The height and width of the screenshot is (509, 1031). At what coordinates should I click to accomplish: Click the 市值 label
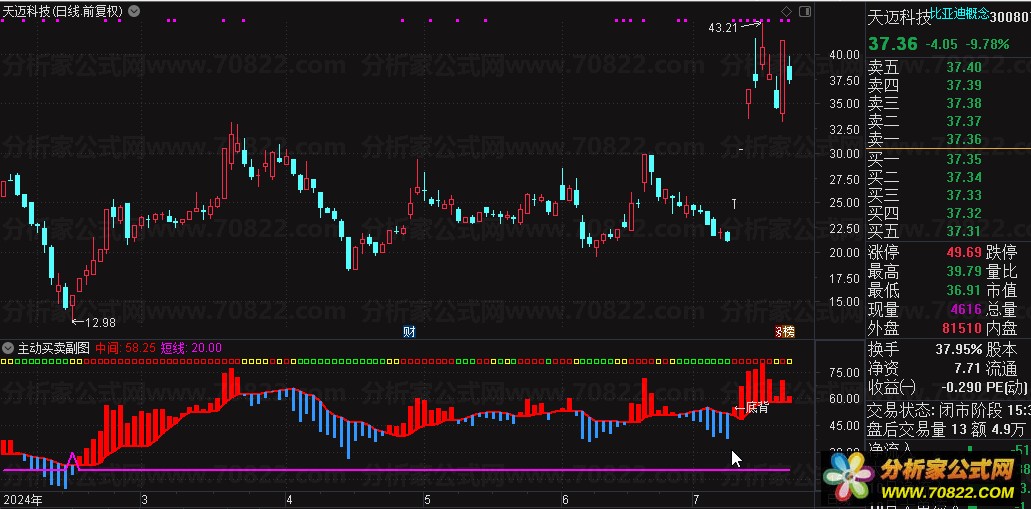1002,290
